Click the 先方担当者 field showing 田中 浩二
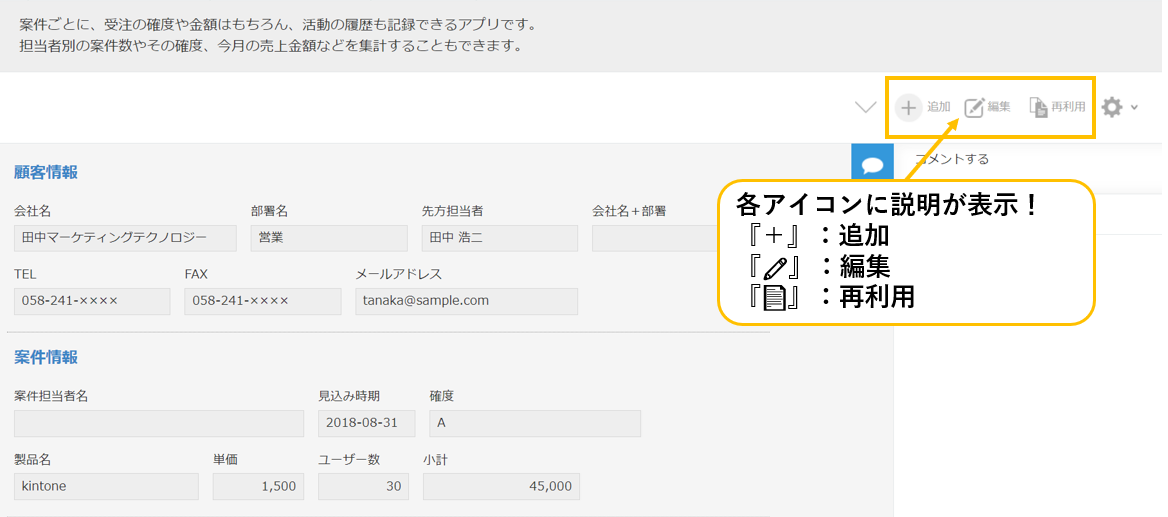The image size is (1168, 517). [x=499, y=238]
